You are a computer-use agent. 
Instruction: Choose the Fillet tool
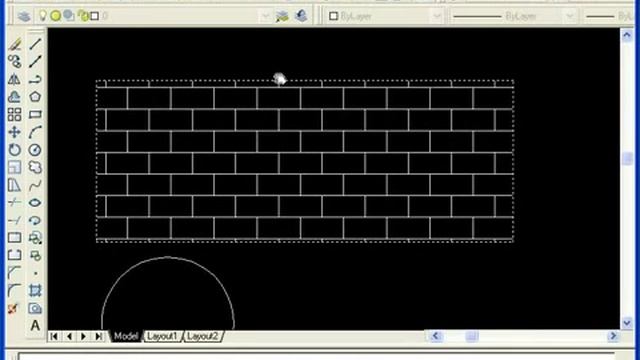[15, 290]
